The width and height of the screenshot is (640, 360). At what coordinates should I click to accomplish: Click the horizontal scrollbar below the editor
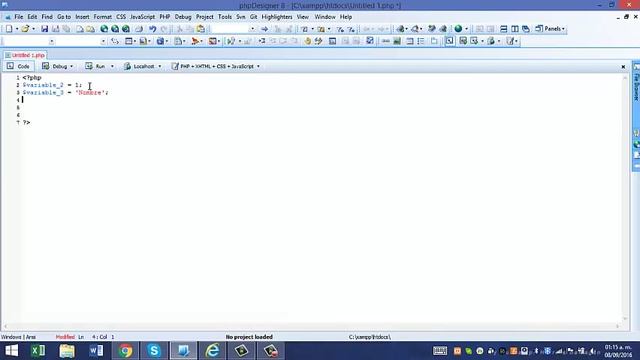(x=311, y=326)
